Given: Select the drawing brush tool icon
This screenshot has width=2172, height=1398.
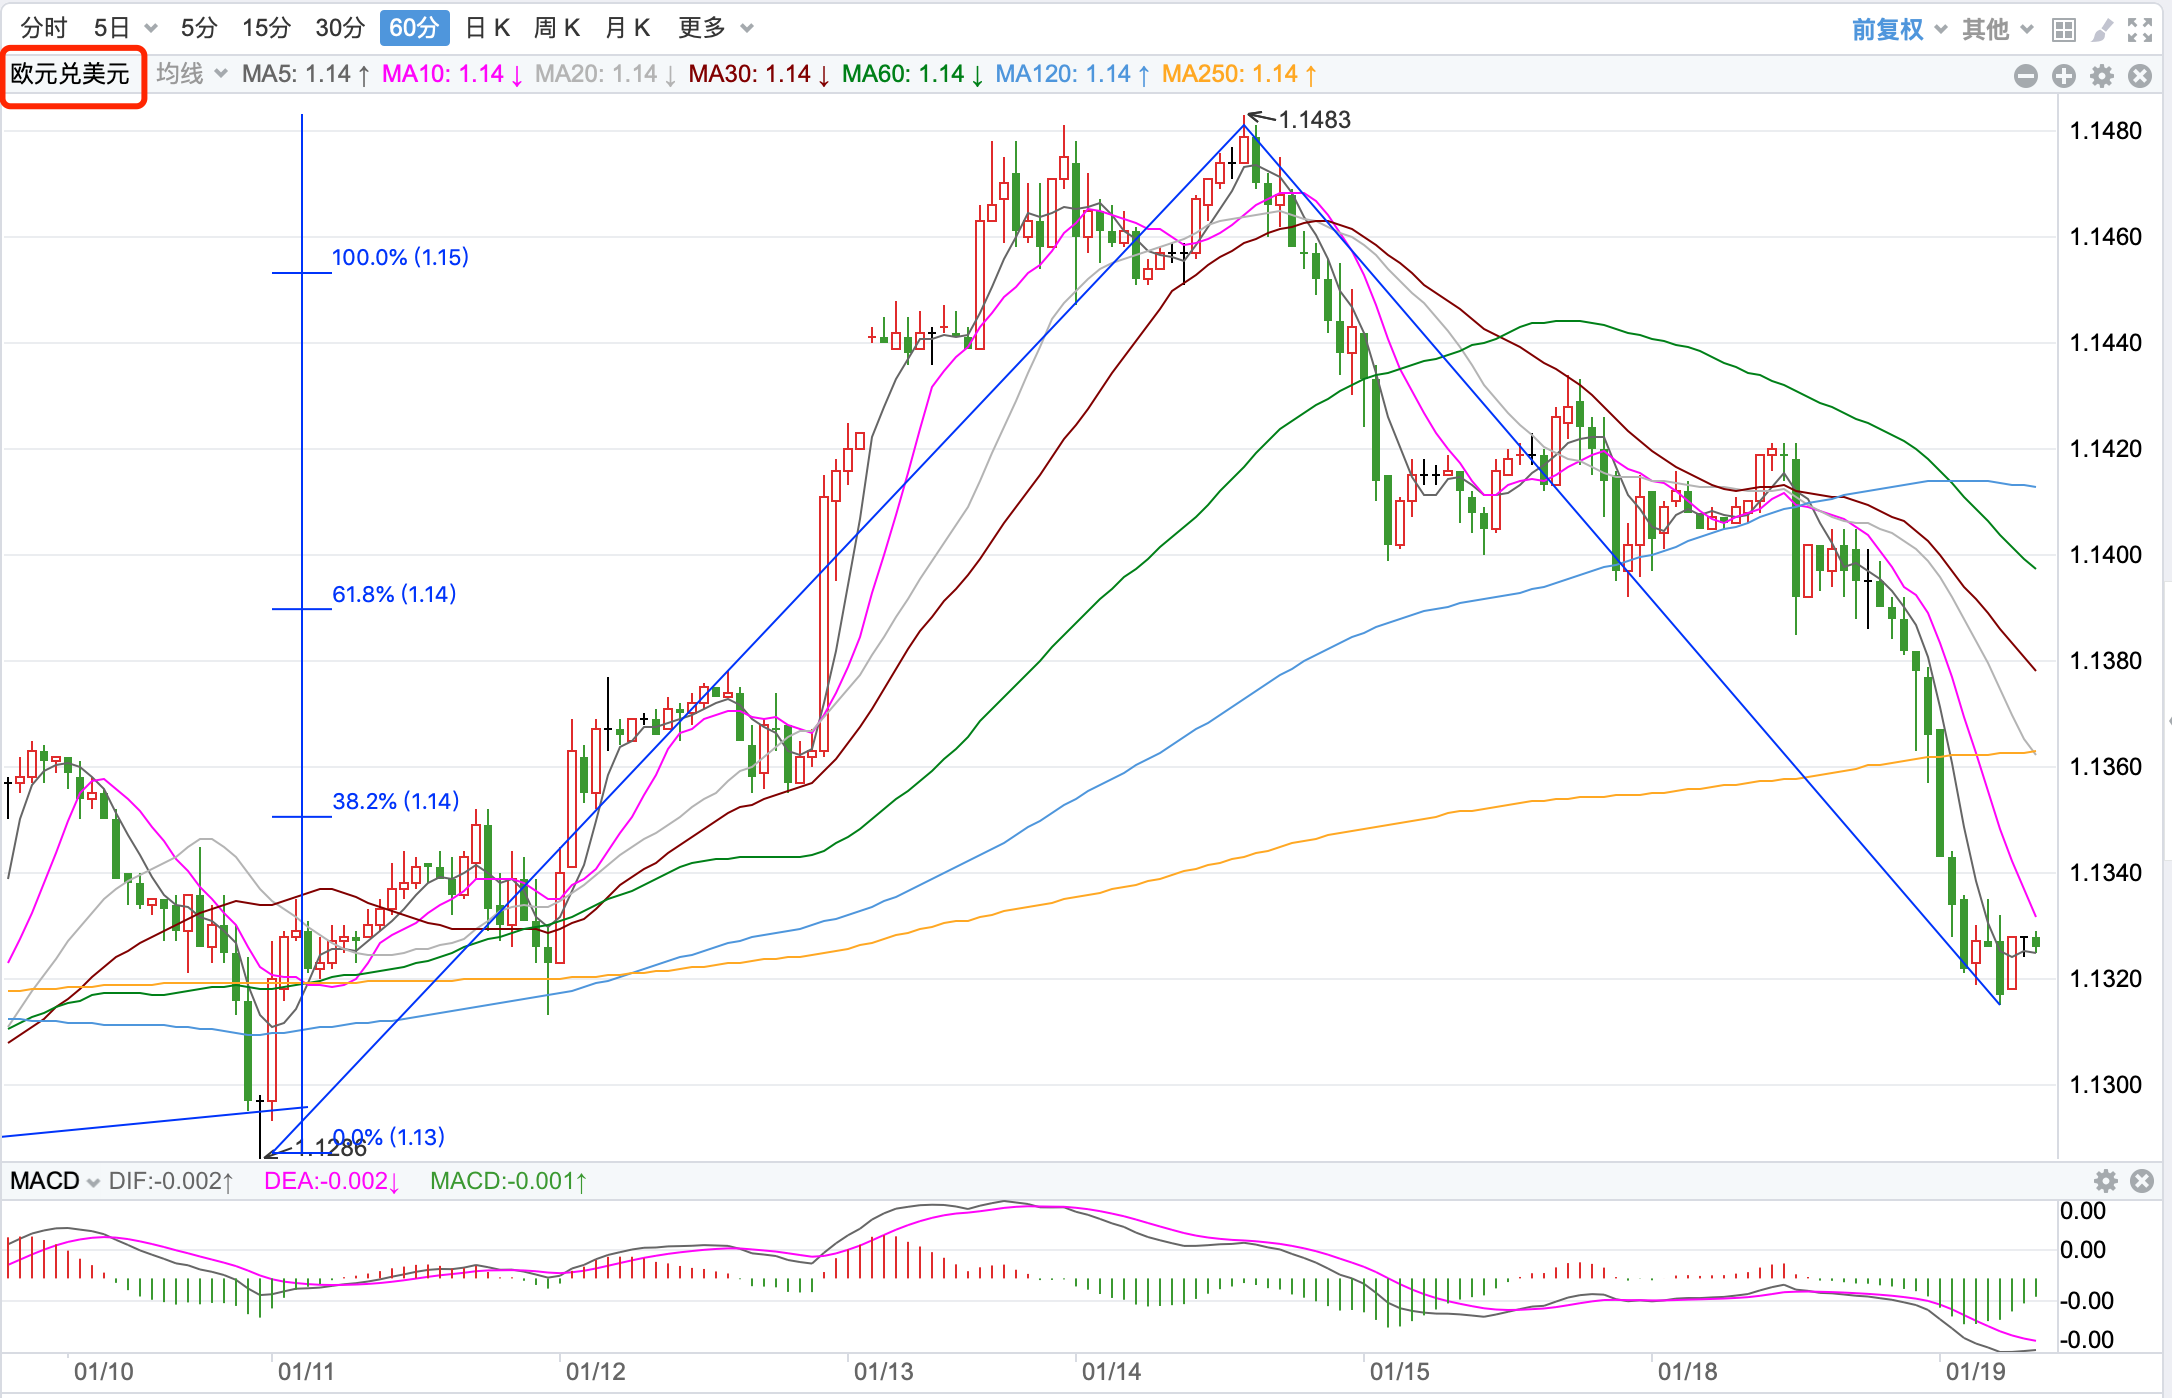Looking at the screenshot, I should pyautogui.click(x=2102, y=29).
